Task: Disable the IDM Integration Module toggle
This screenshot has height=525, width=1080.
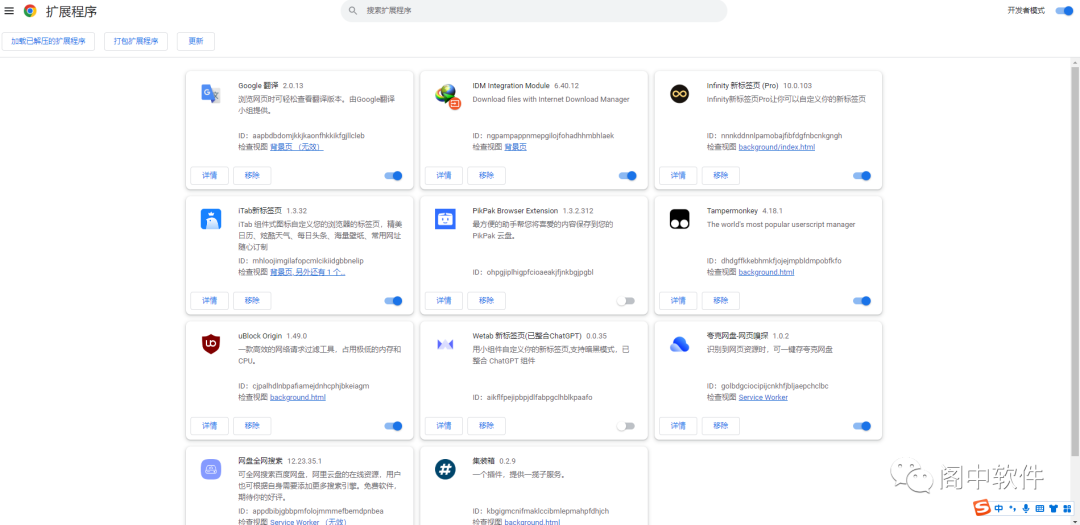Action: coord(627,176)
